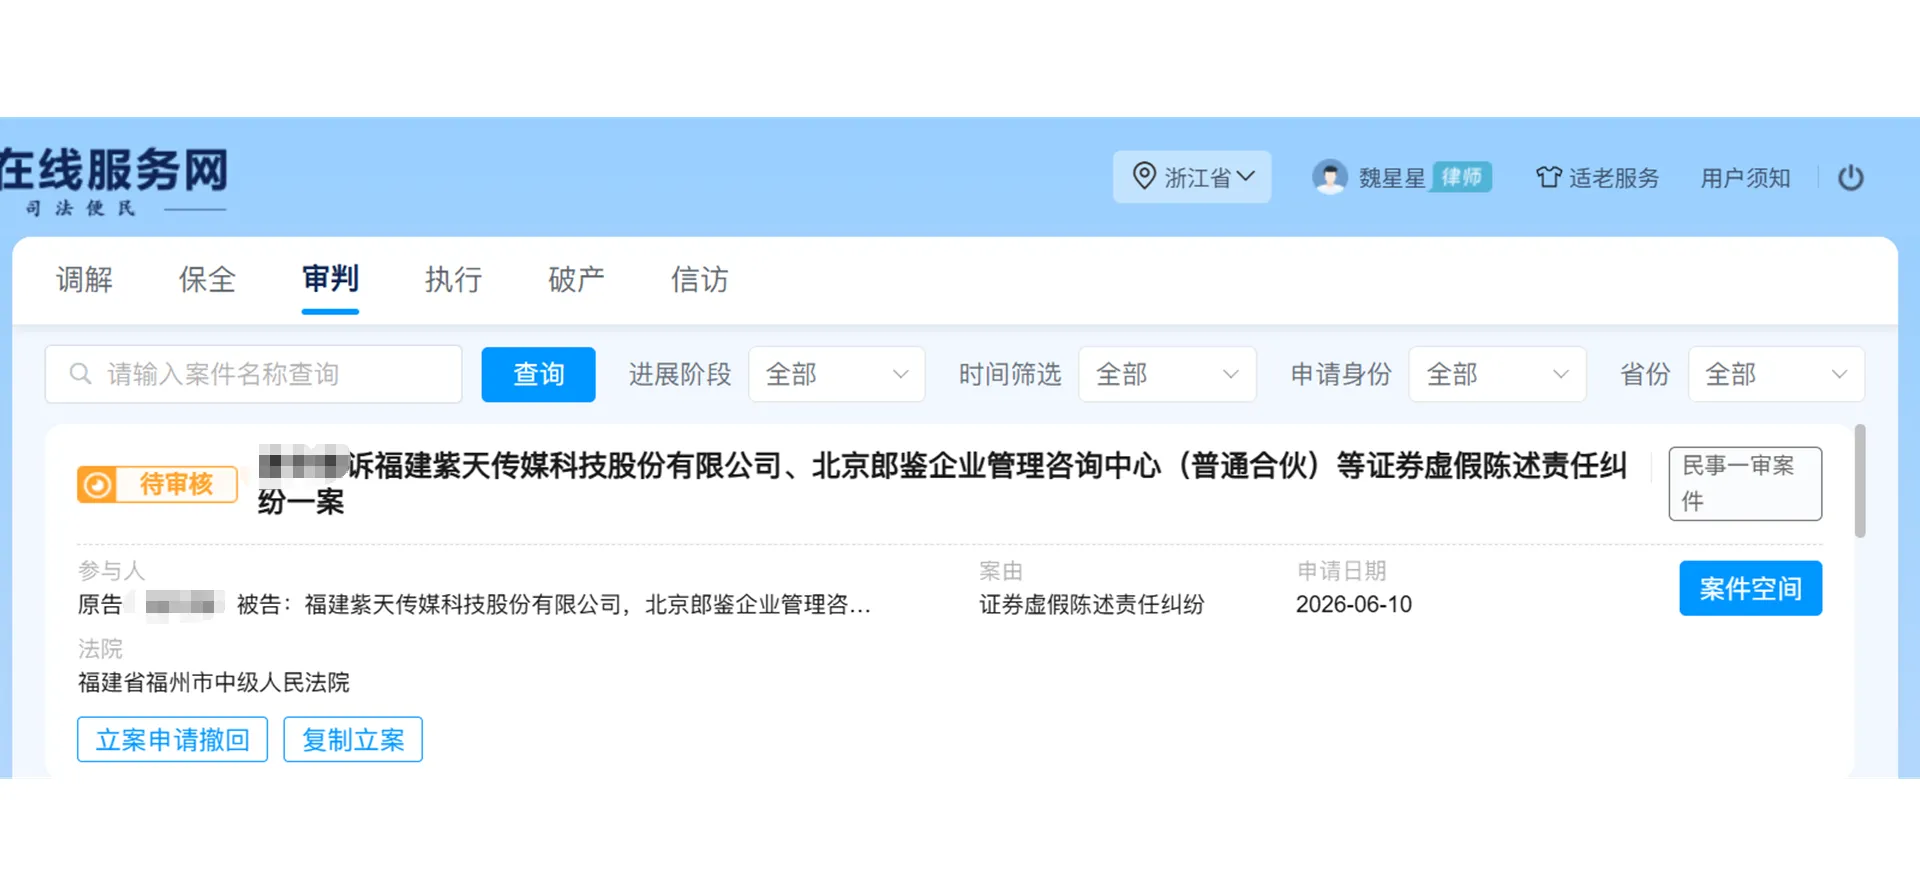This screenshot has width=1920, height=890.
Task: Click the defendant text 福建紫天传媒科技股份有限公司
Action: coord(462,604)
